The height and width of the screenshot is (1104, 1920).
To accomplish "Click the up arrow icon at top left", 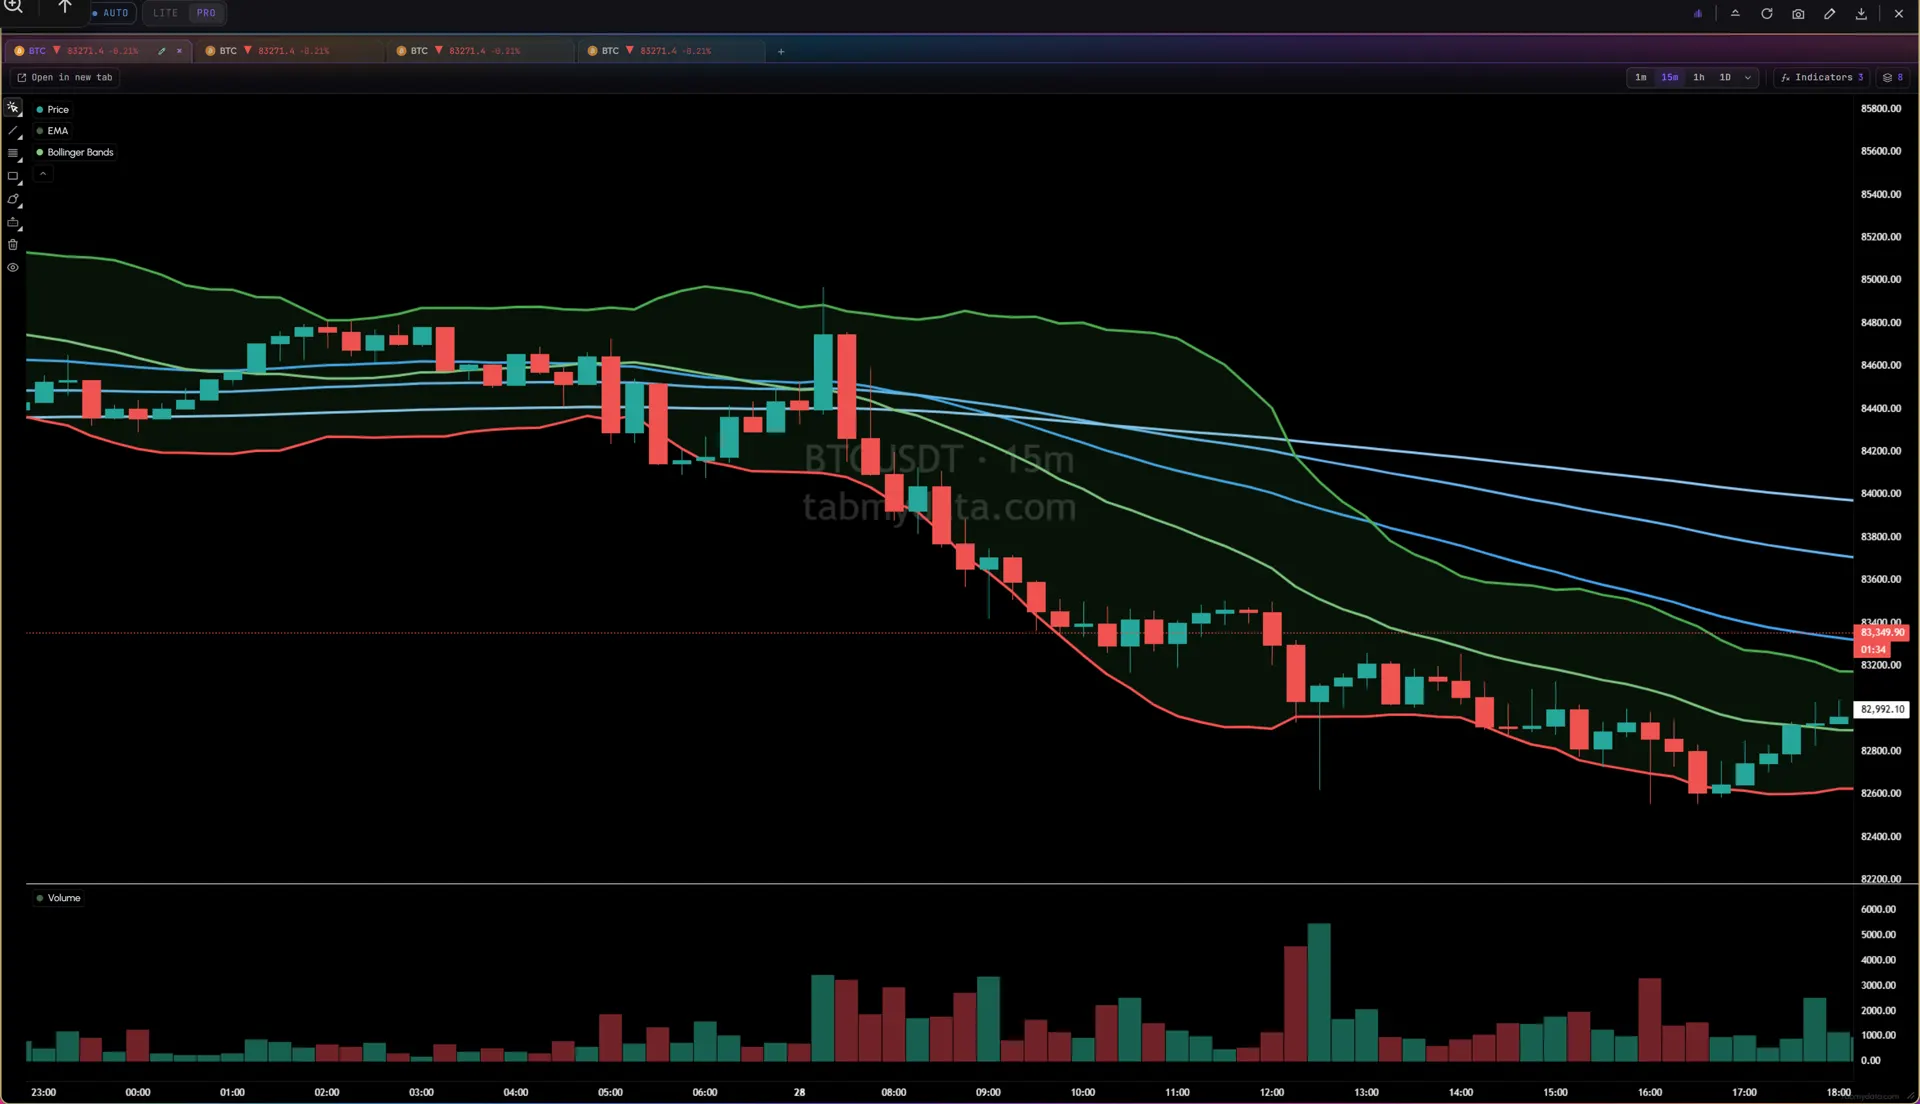I will 65,8.
